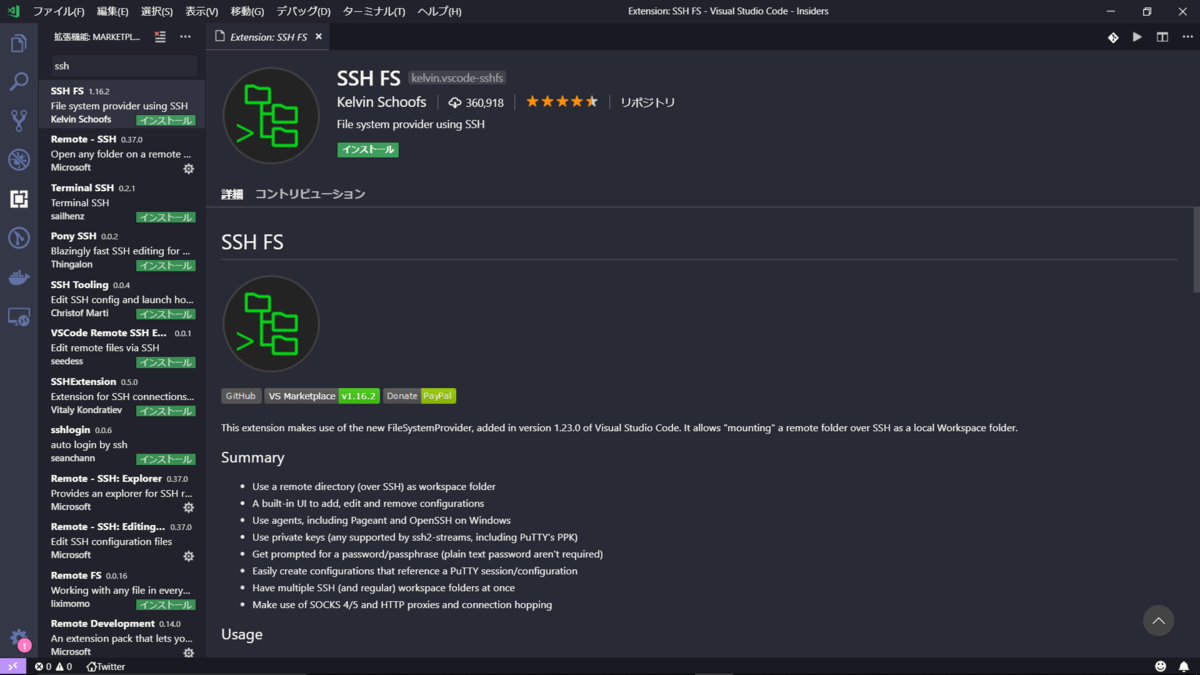Image resolution: width=1200 pixels, height=675 pixels.
Task: Install Remote FS by liximomo
Action: point(166,605)
